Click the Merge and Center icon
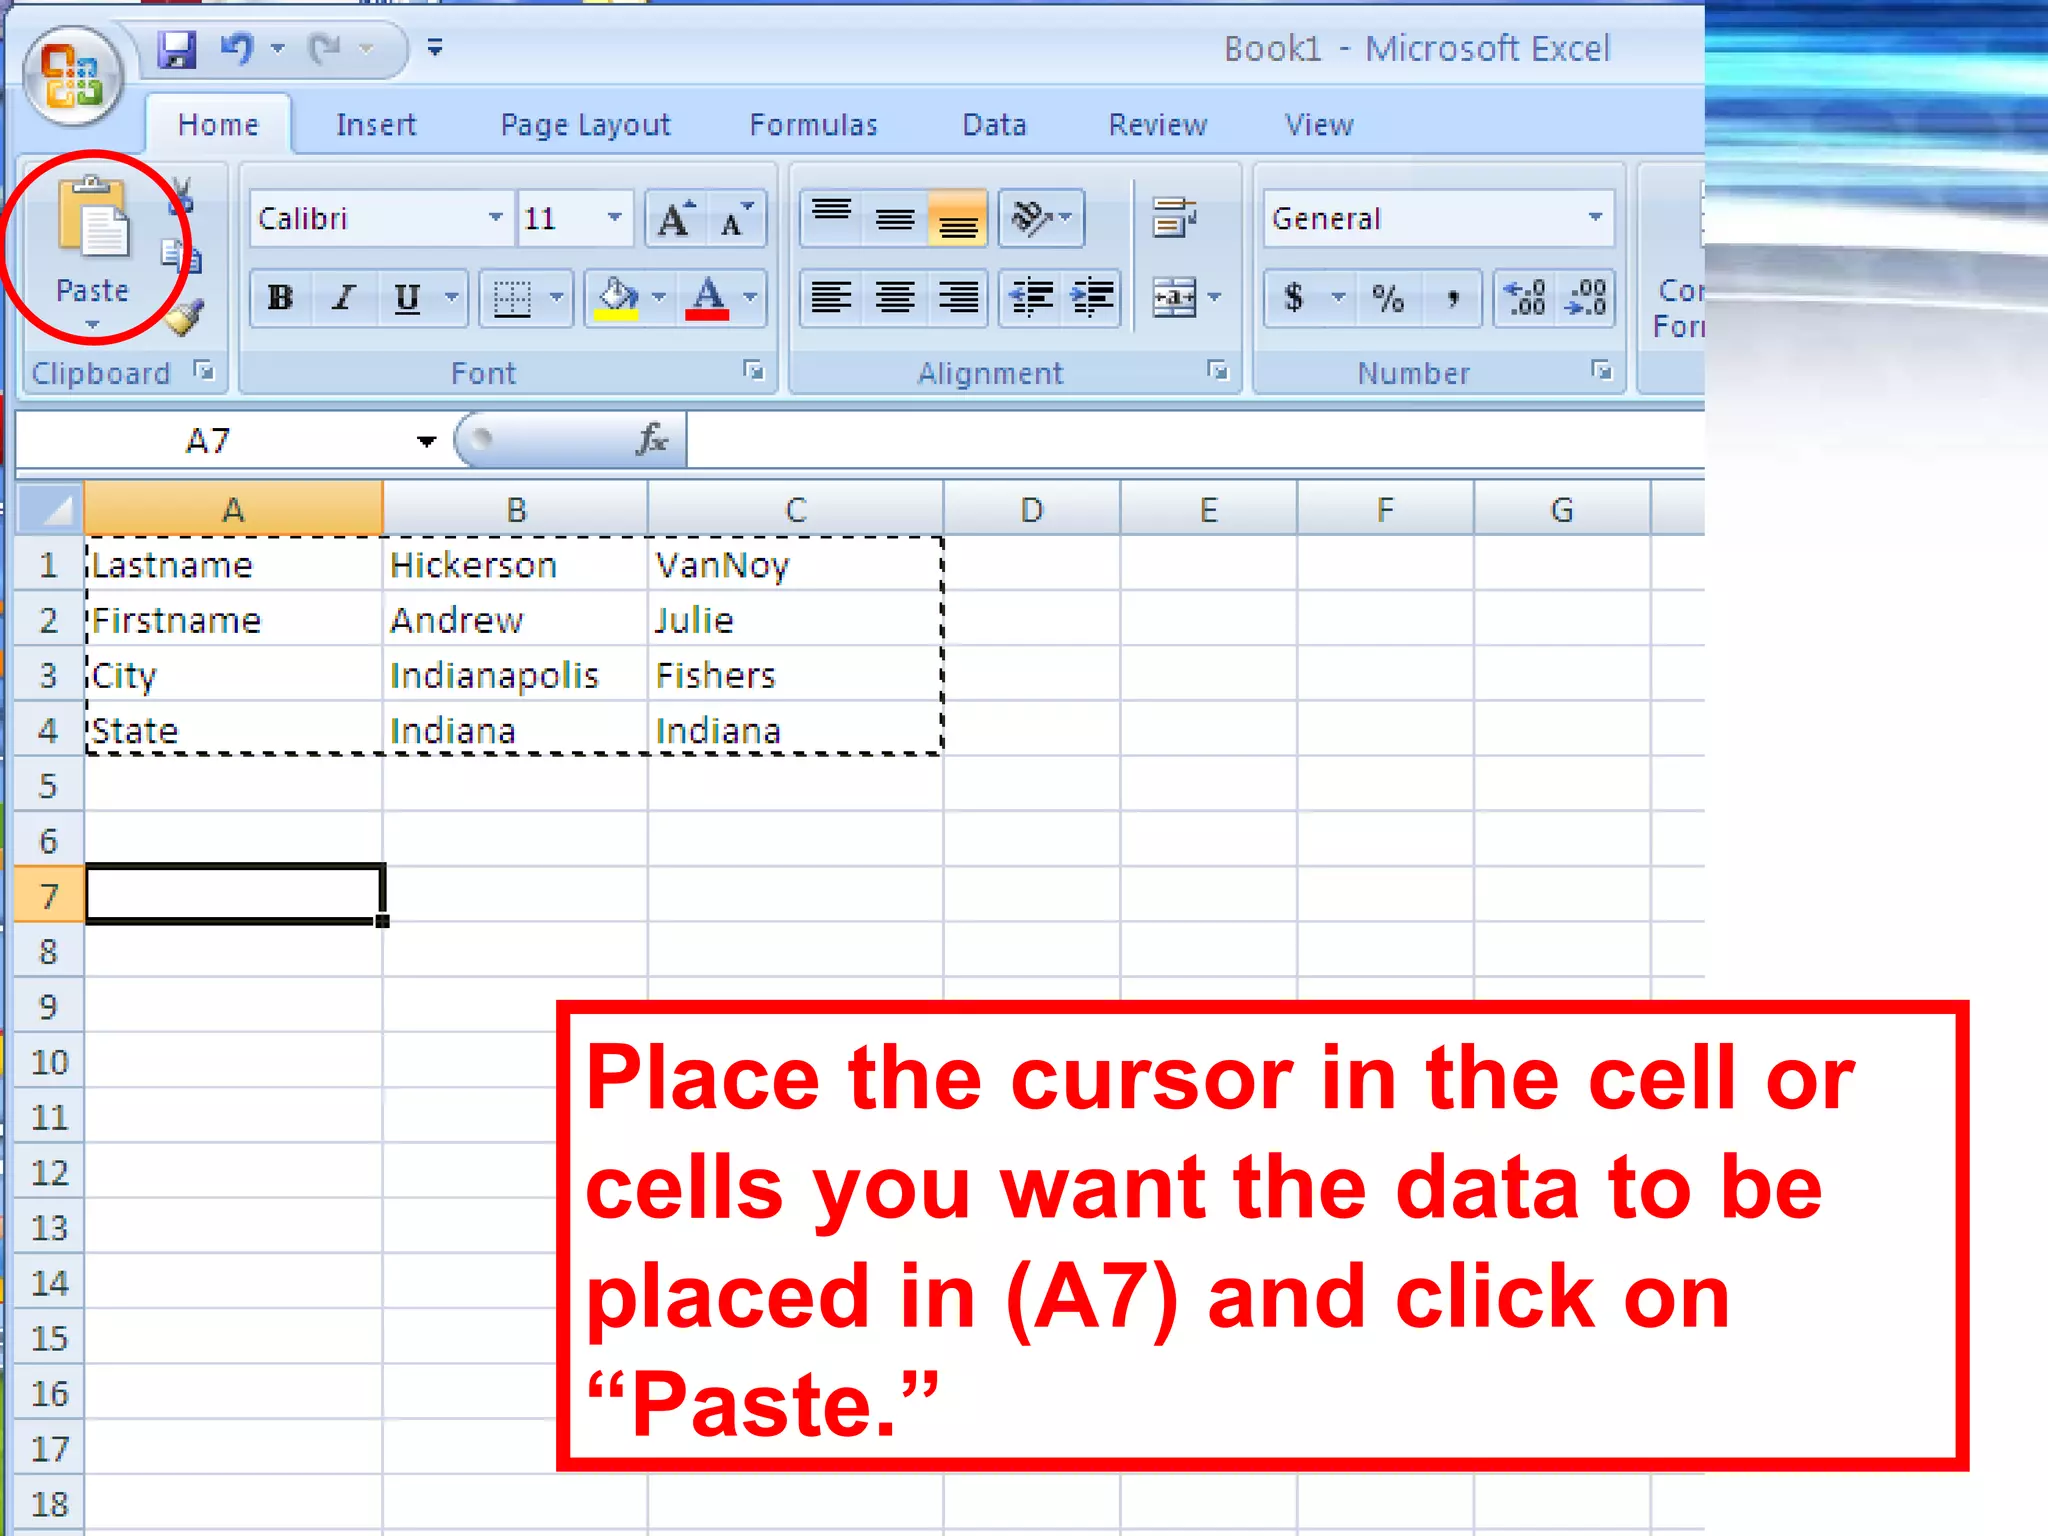The height and width of the screenshot is (1536, 2048). click(x=1174, y=297)
